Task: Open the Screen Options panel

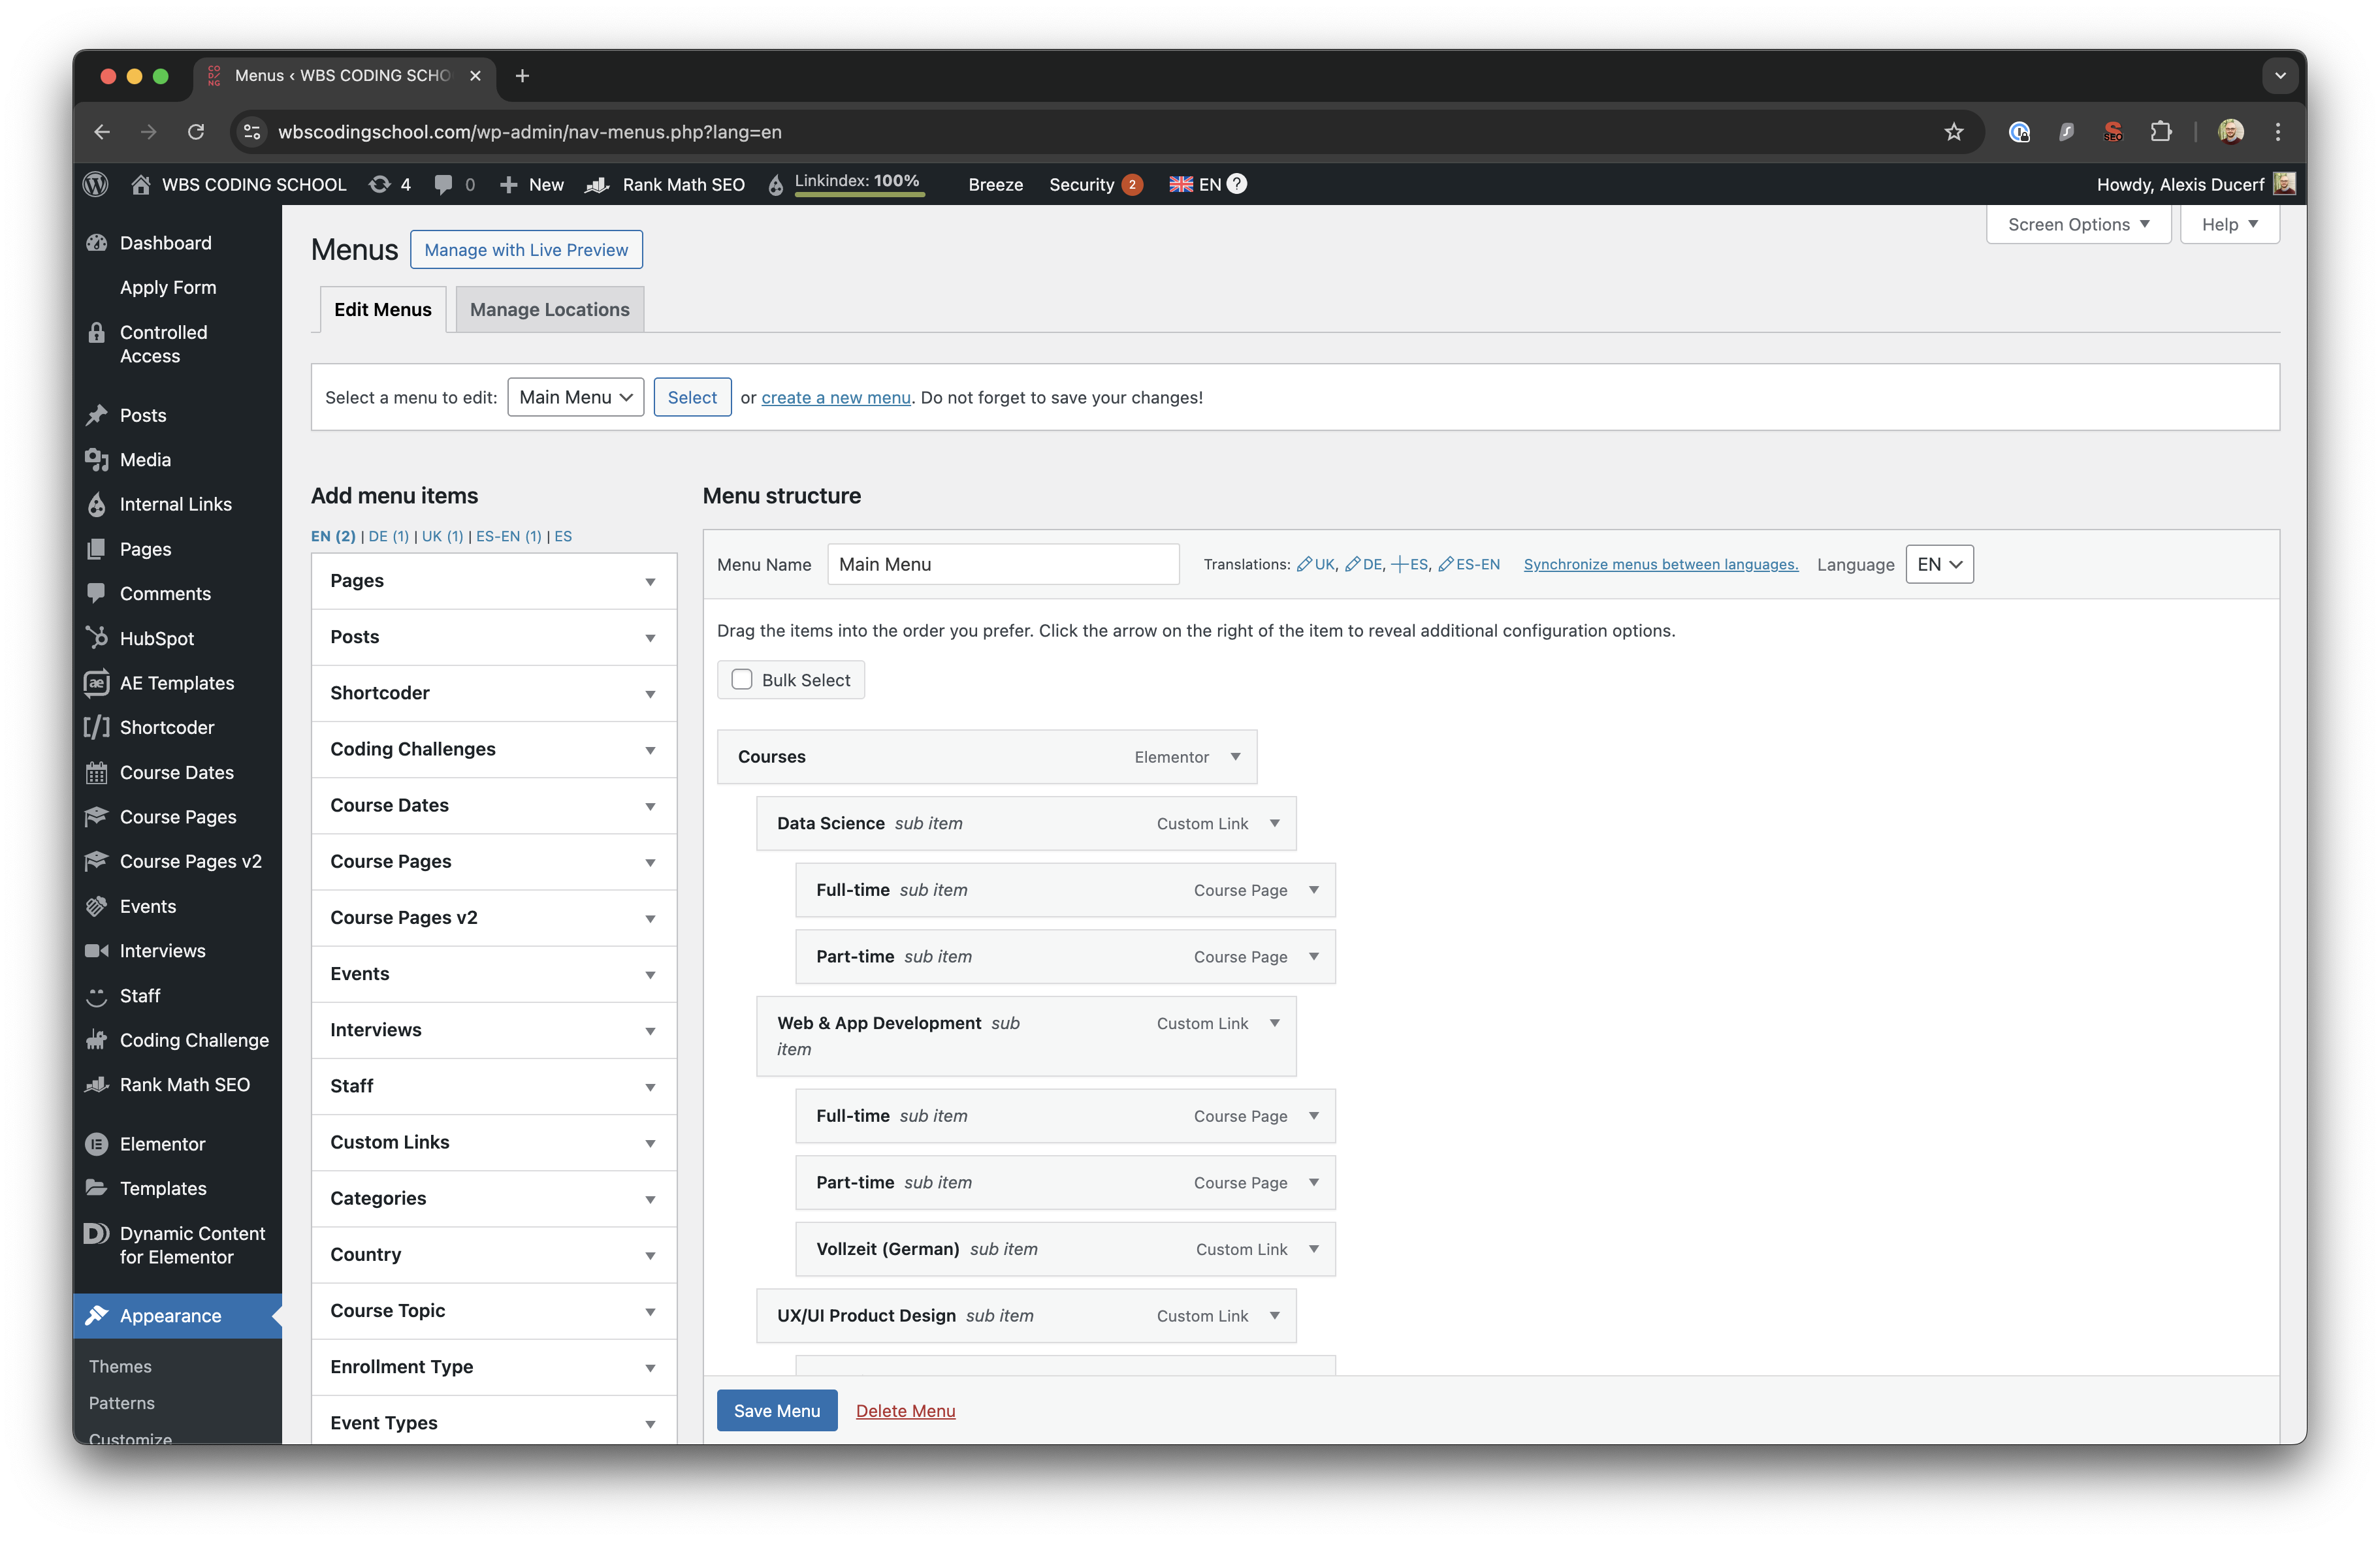Action: point(2078,224)
